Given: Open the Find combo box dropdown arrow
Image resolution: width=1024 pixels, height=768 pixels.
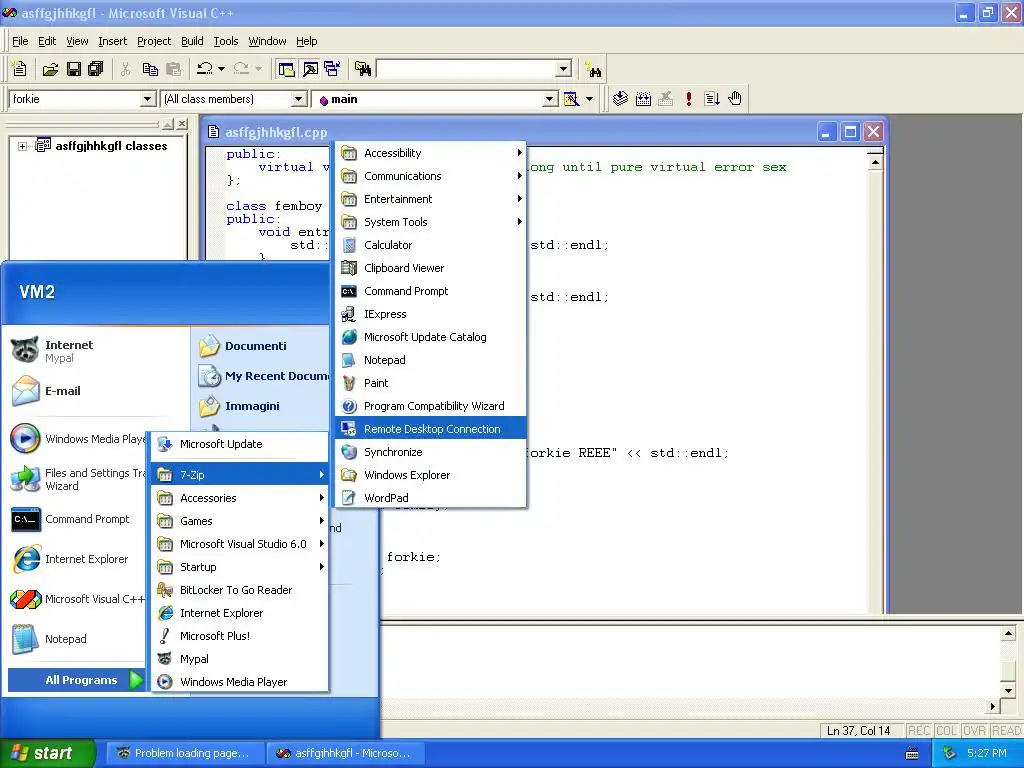Looking at the screenshot, I should tap(564, 69).
